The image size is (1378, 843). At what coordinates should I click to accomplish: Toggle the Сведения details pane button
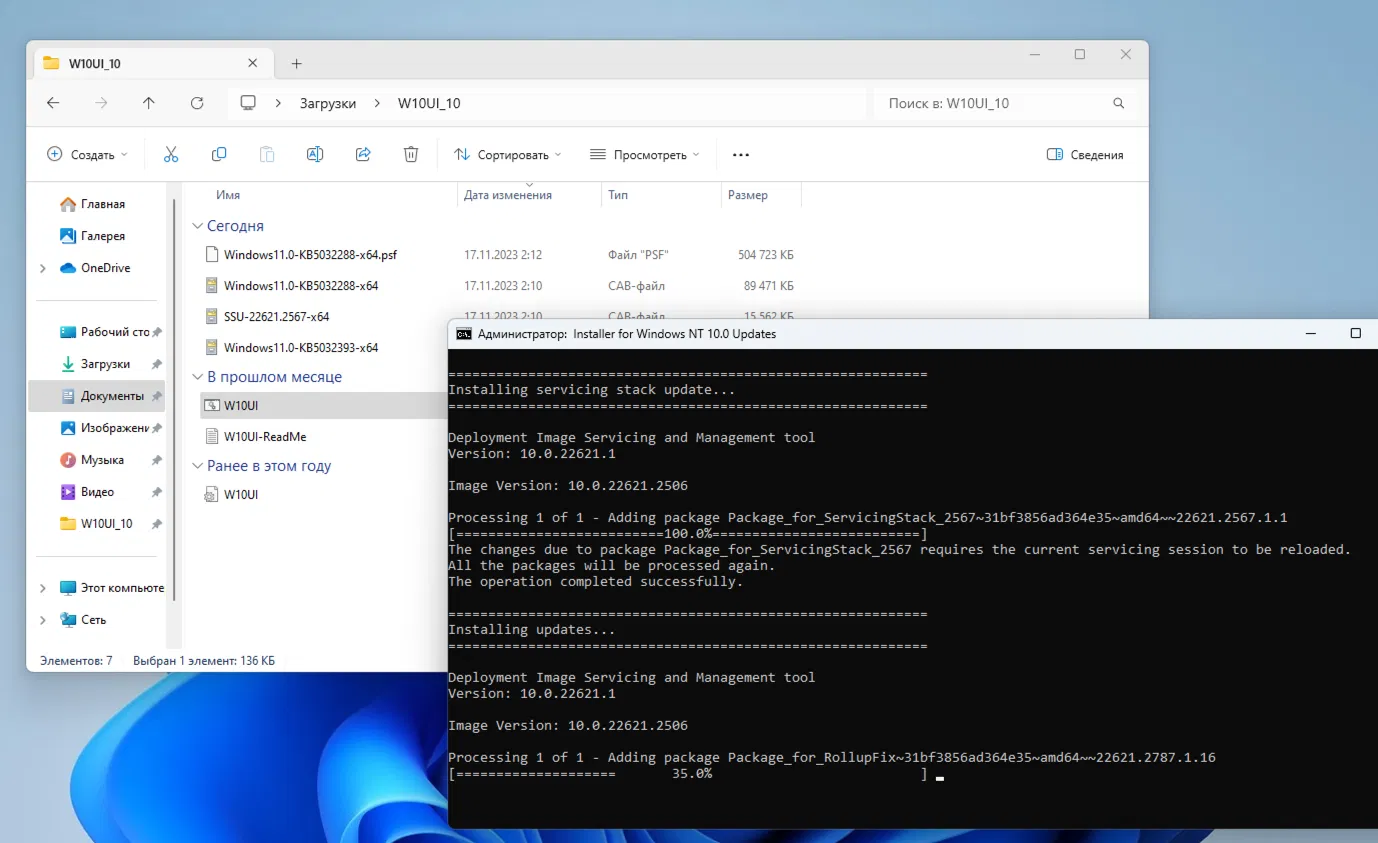pyautogui.click(x=1085, y=155)
